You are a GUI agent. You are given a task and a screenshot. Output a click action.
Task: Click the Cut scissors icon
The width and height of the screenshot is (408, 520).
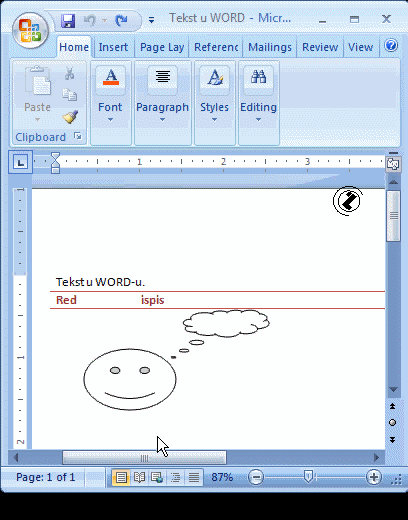(69, 74)
